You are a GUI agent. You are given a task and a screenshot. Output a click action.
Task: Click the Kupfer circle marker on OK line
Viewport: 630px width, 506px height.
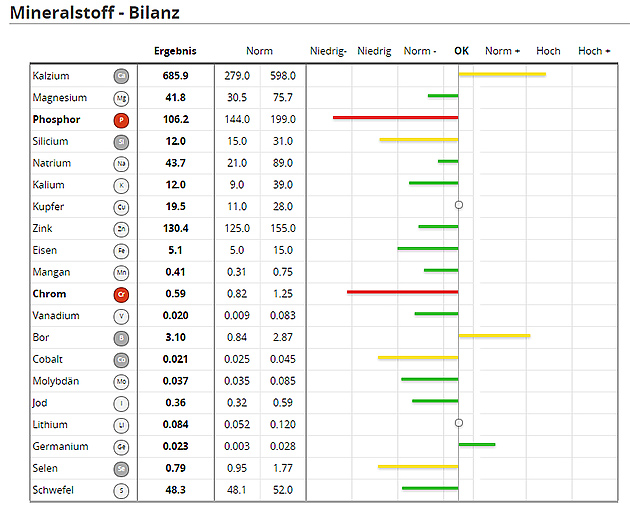459,205
